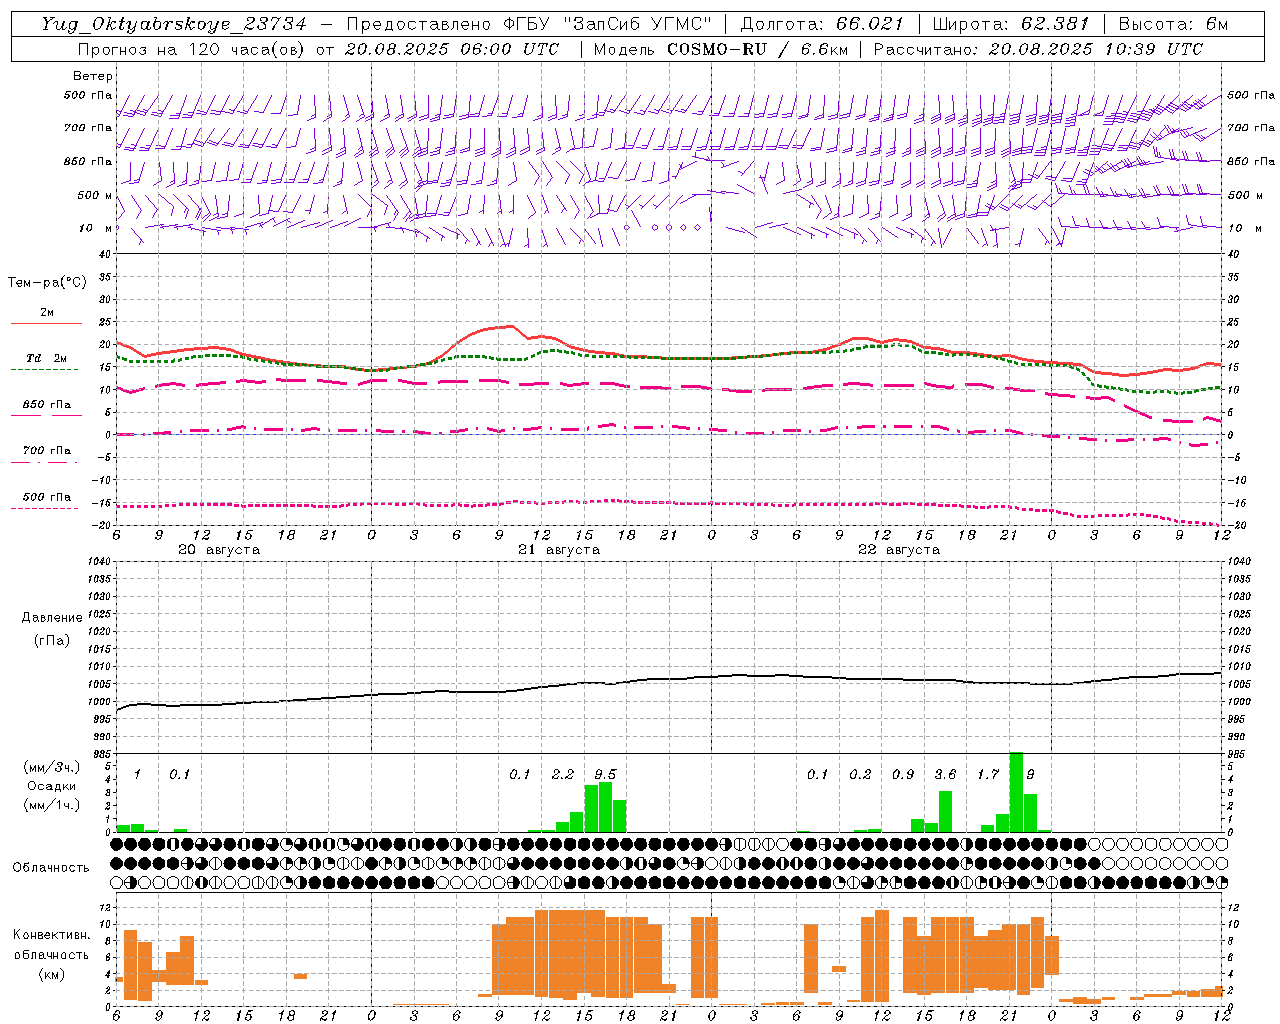Select the provider text ФГБУ "ЗапСиб УГМС"
Image resolution: width=1280 pixels, height=1024 pixels.
609,24
